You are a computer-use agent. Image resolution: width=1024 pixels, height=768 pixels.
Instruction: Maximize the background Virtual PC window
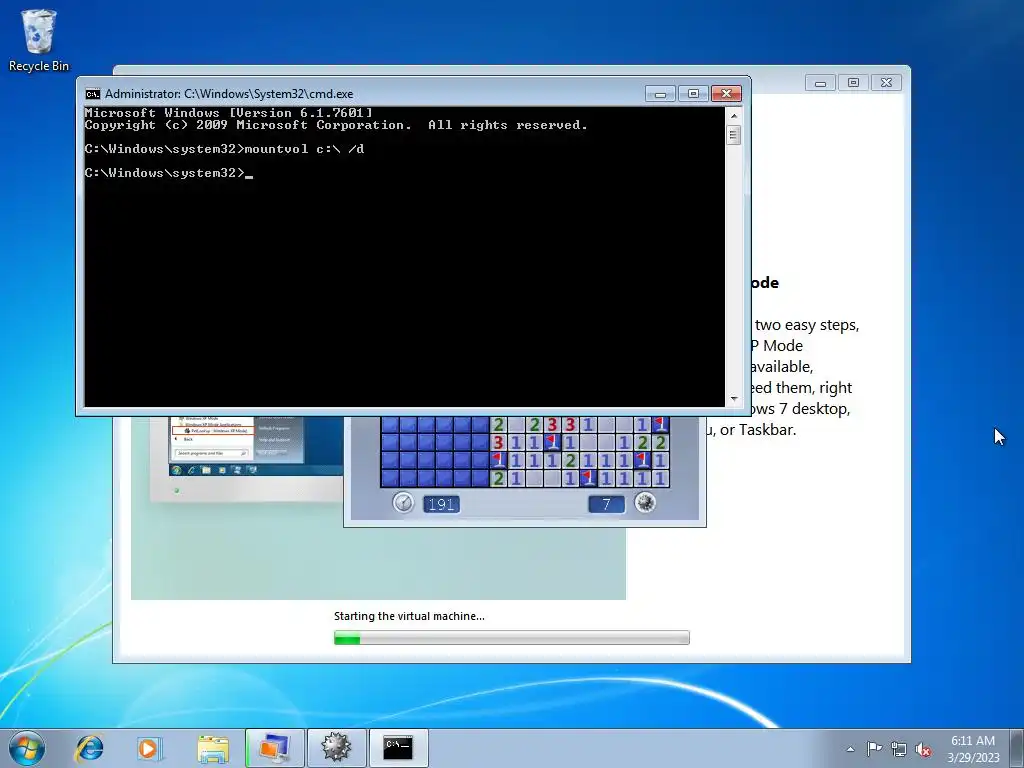853,83
